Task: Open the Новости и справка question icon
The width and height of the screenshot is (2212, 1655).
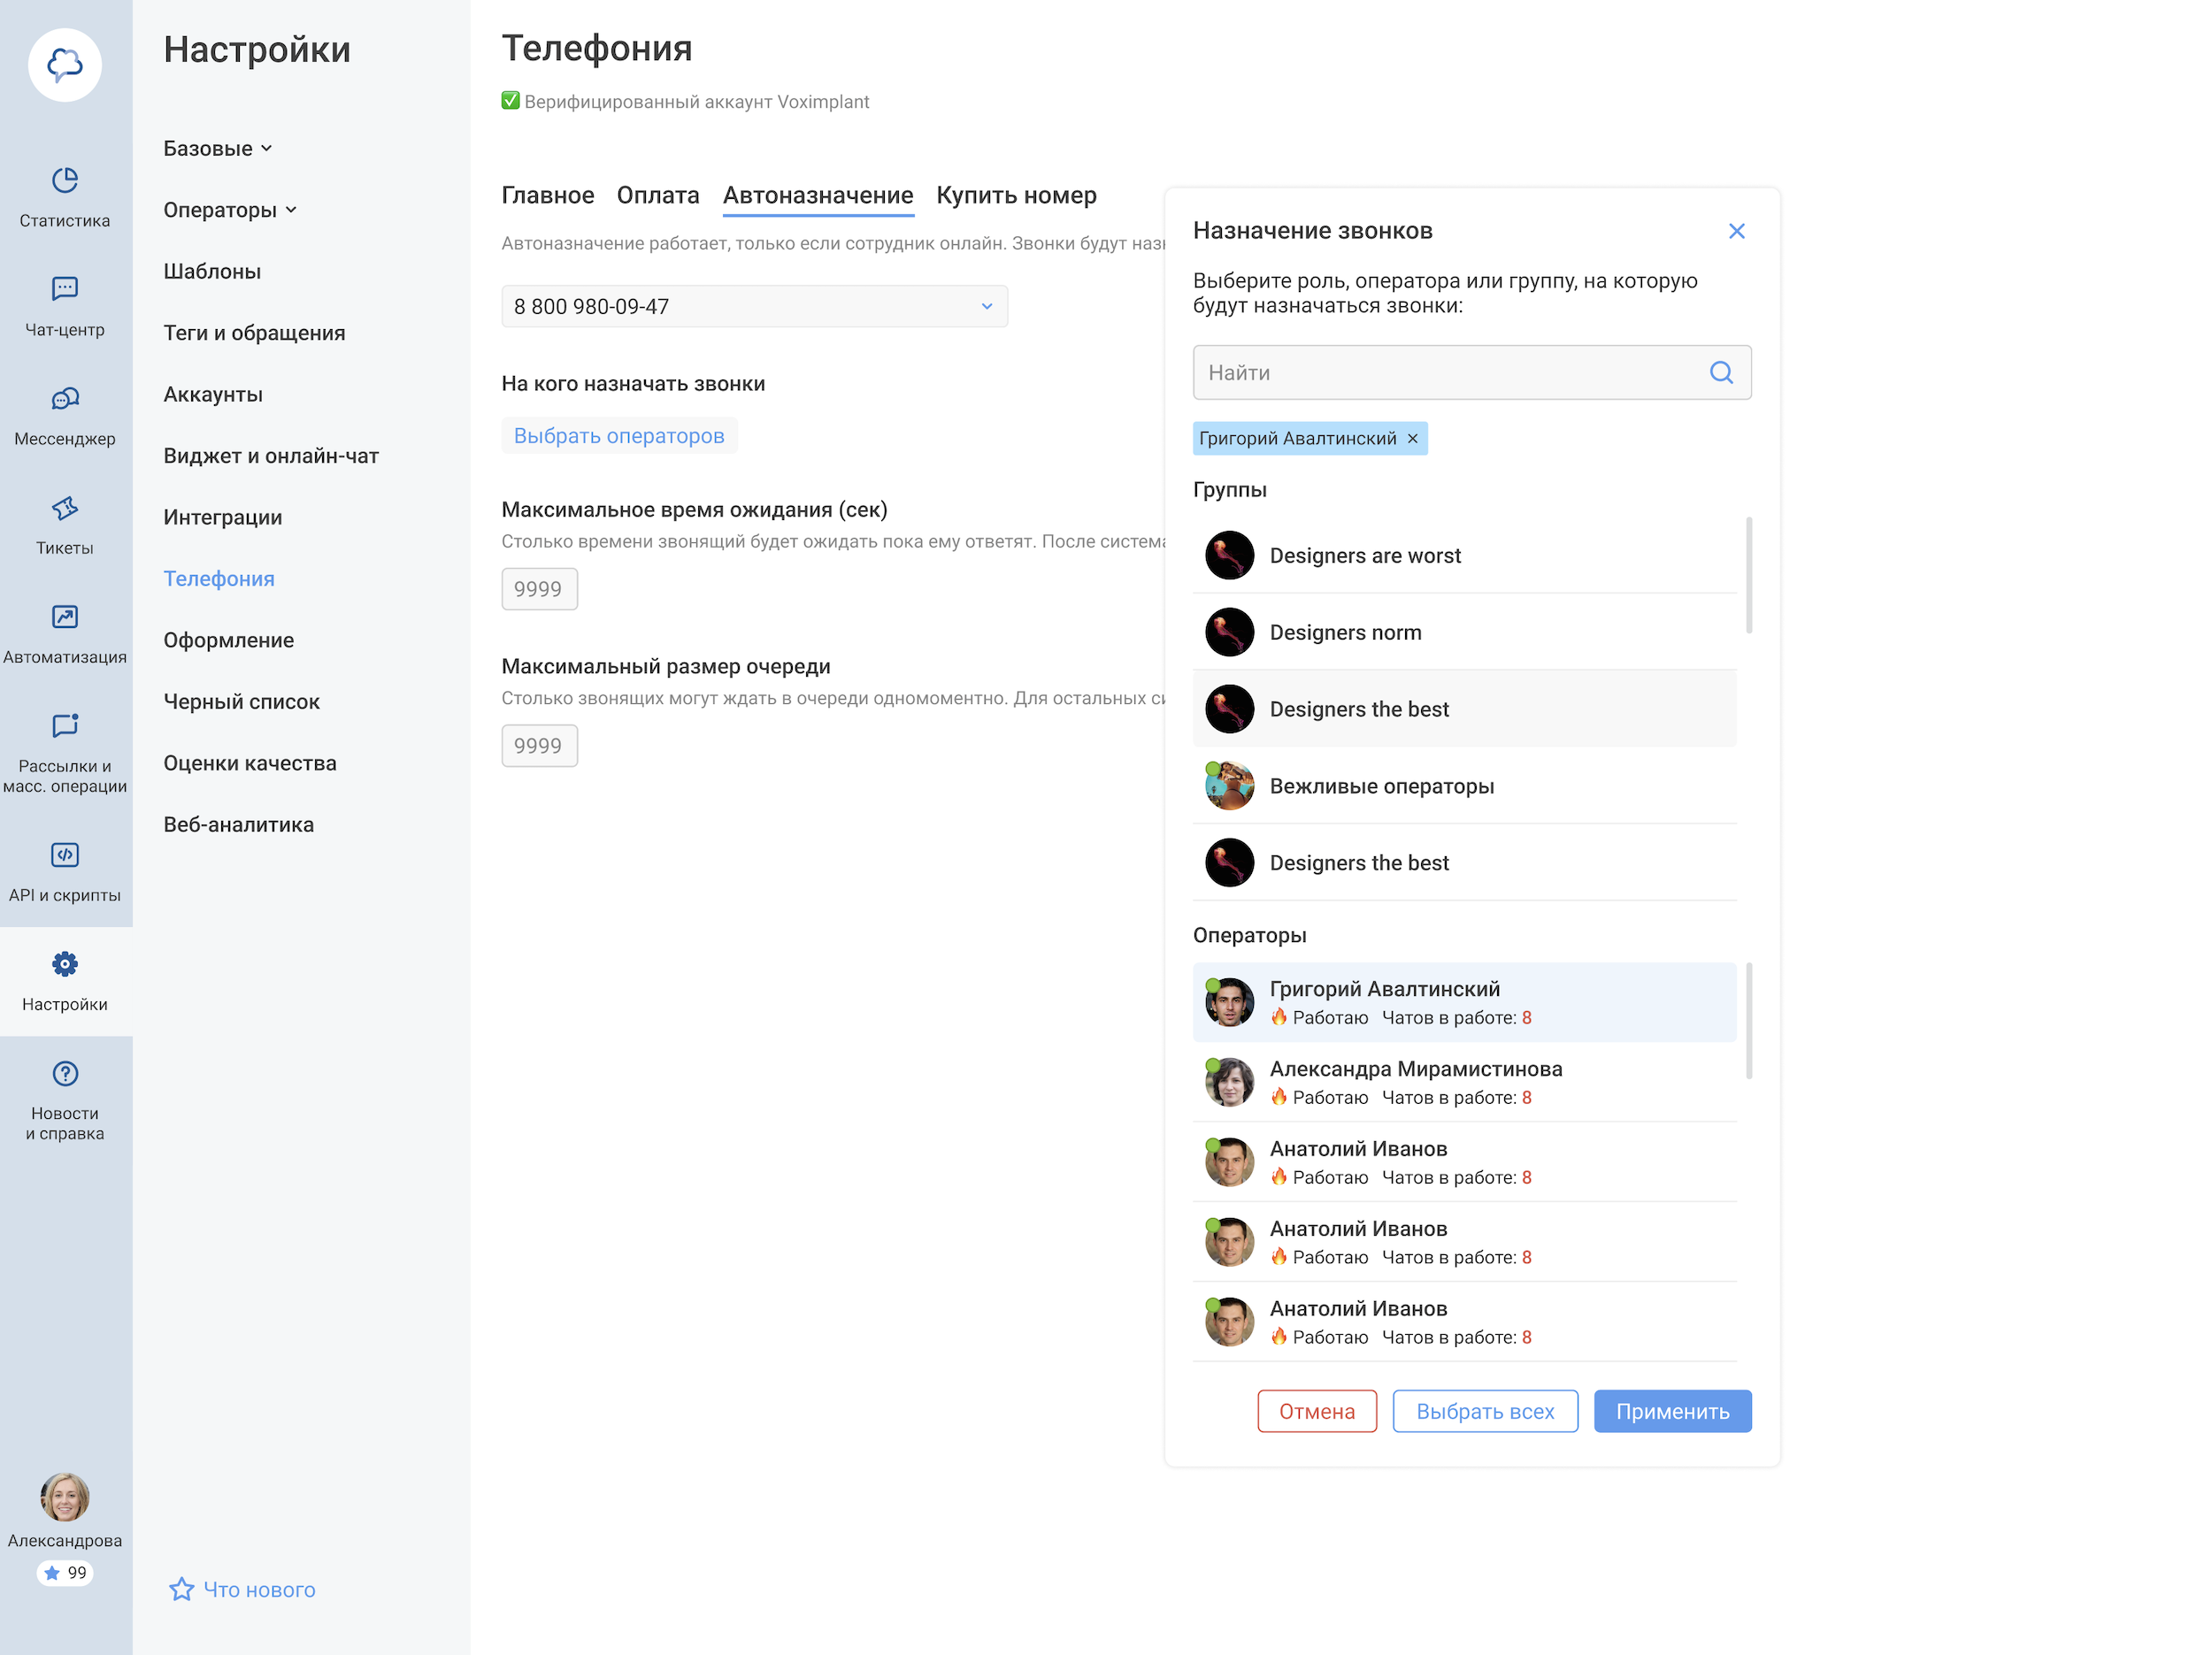Action: (65, 1073)
